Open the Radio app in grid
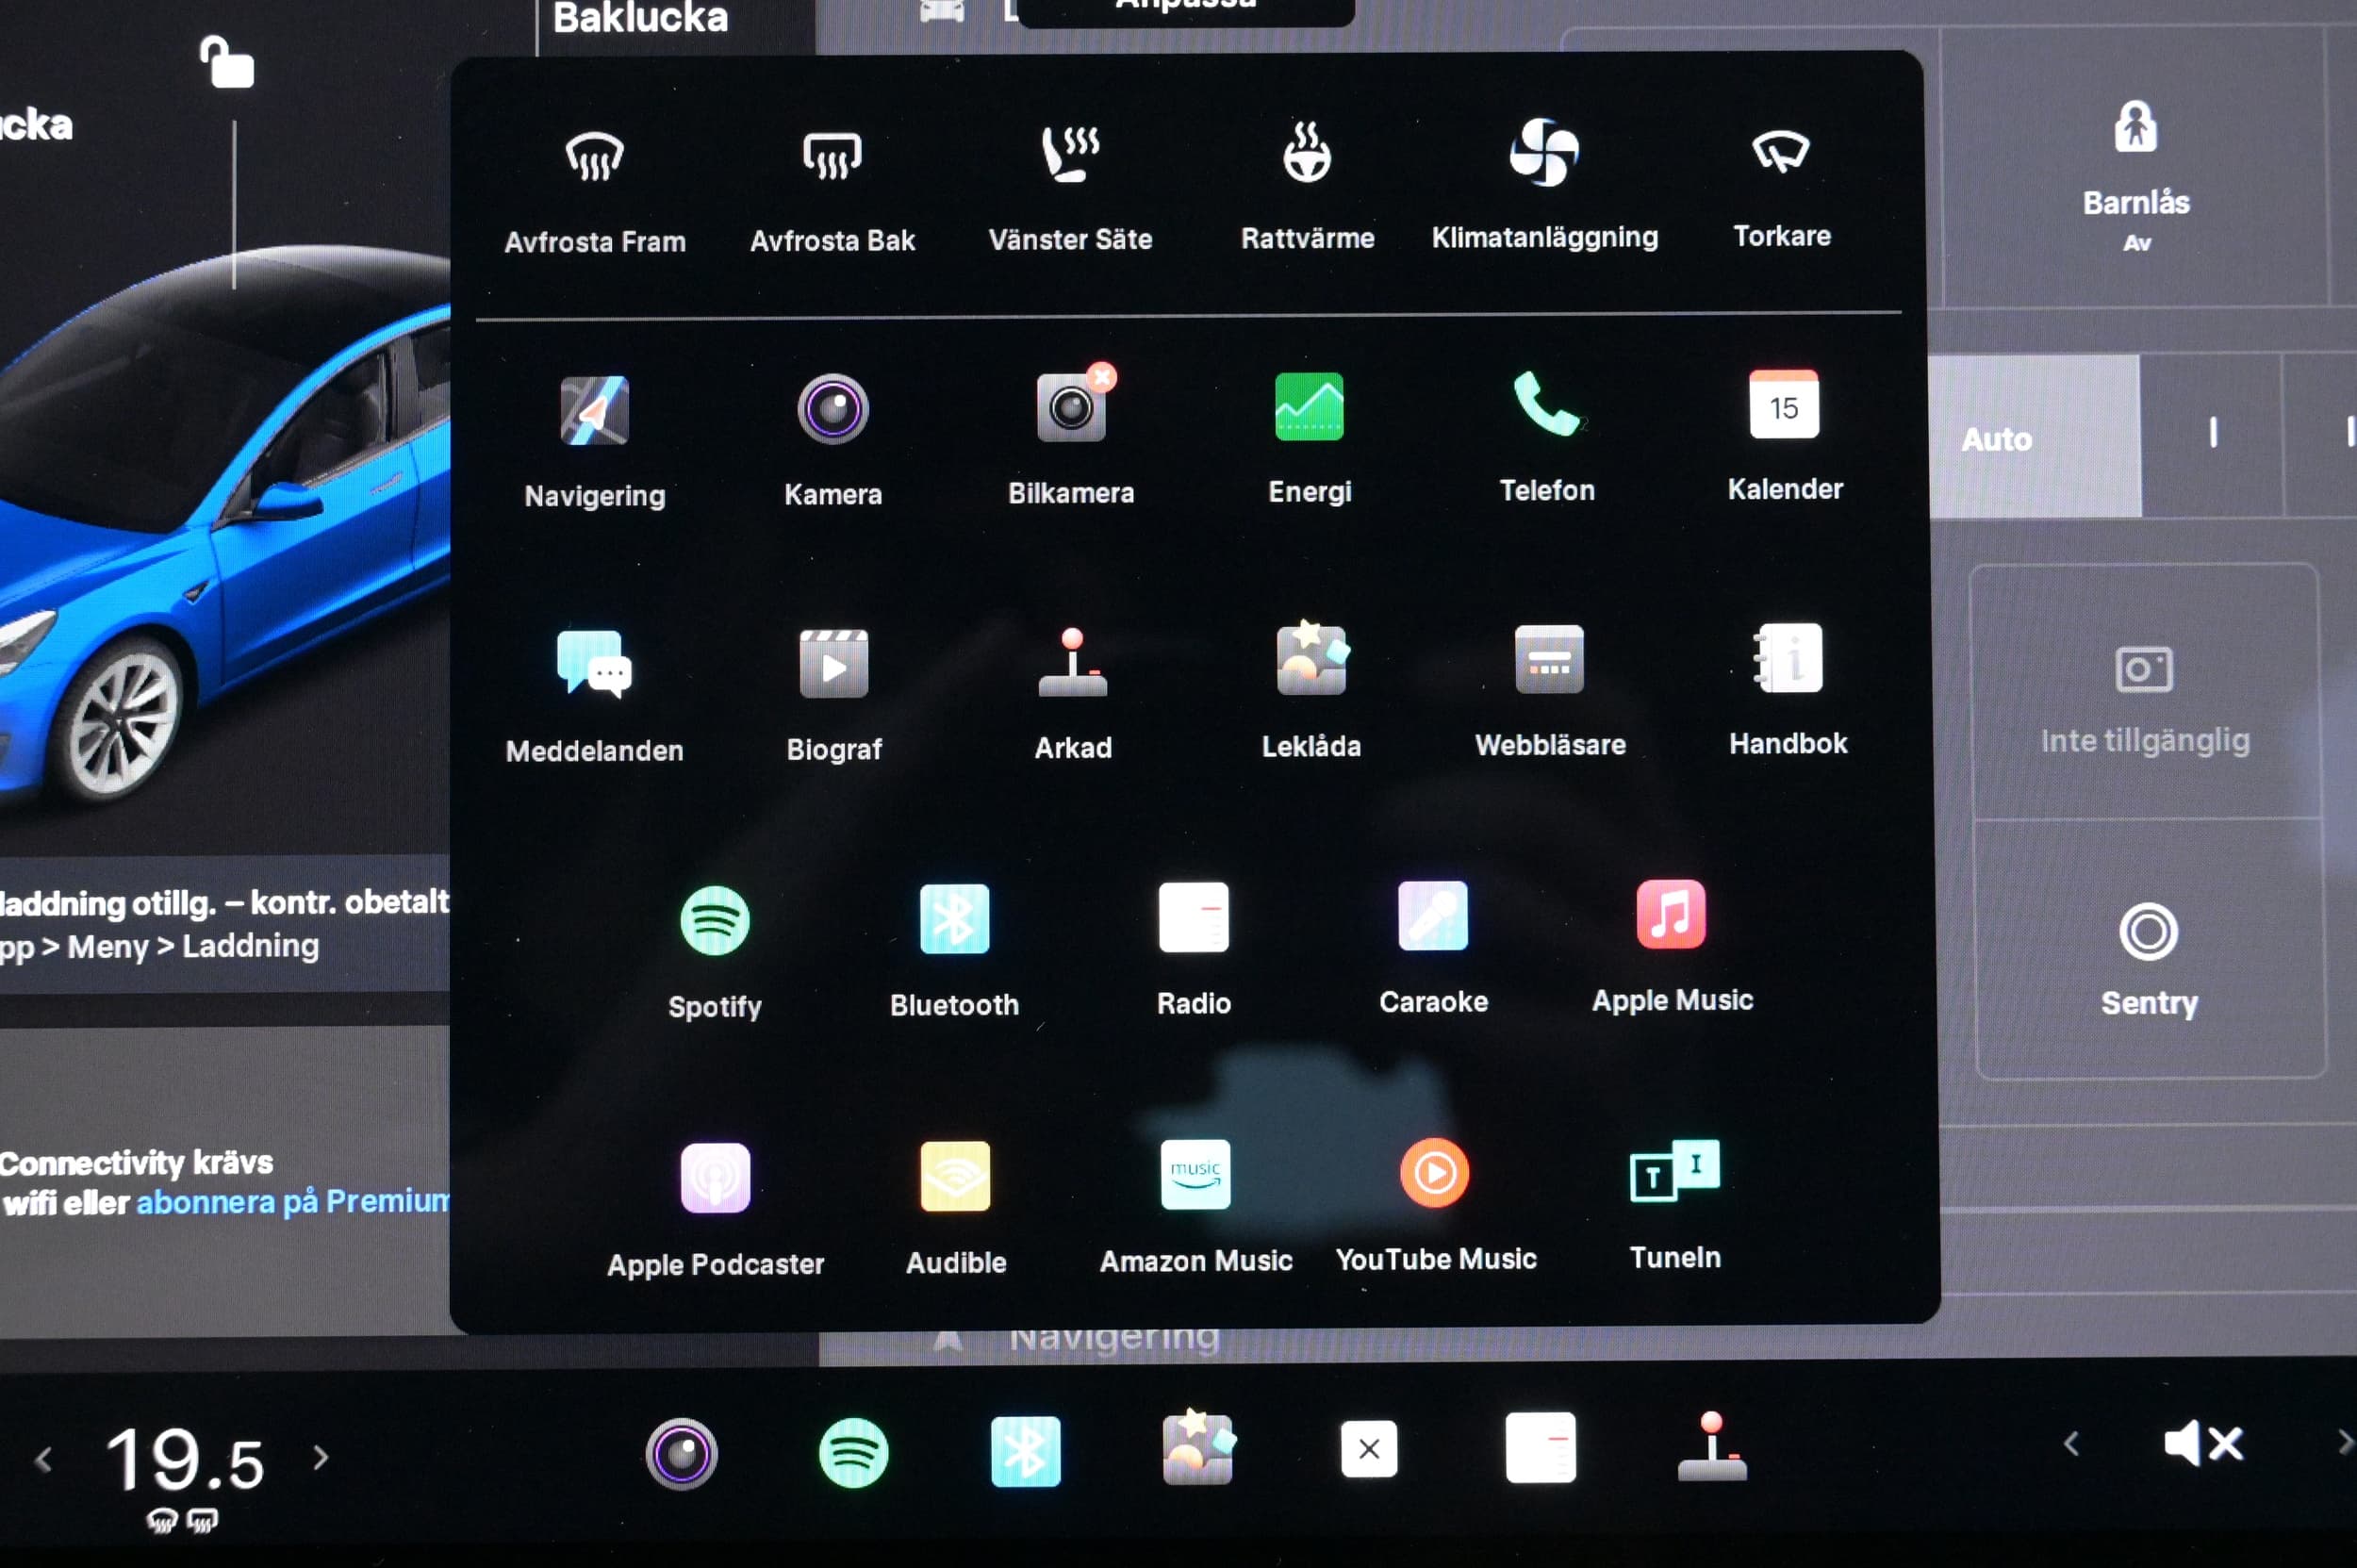The height and width of the screenshot is (1568, 2357). 1194,948
